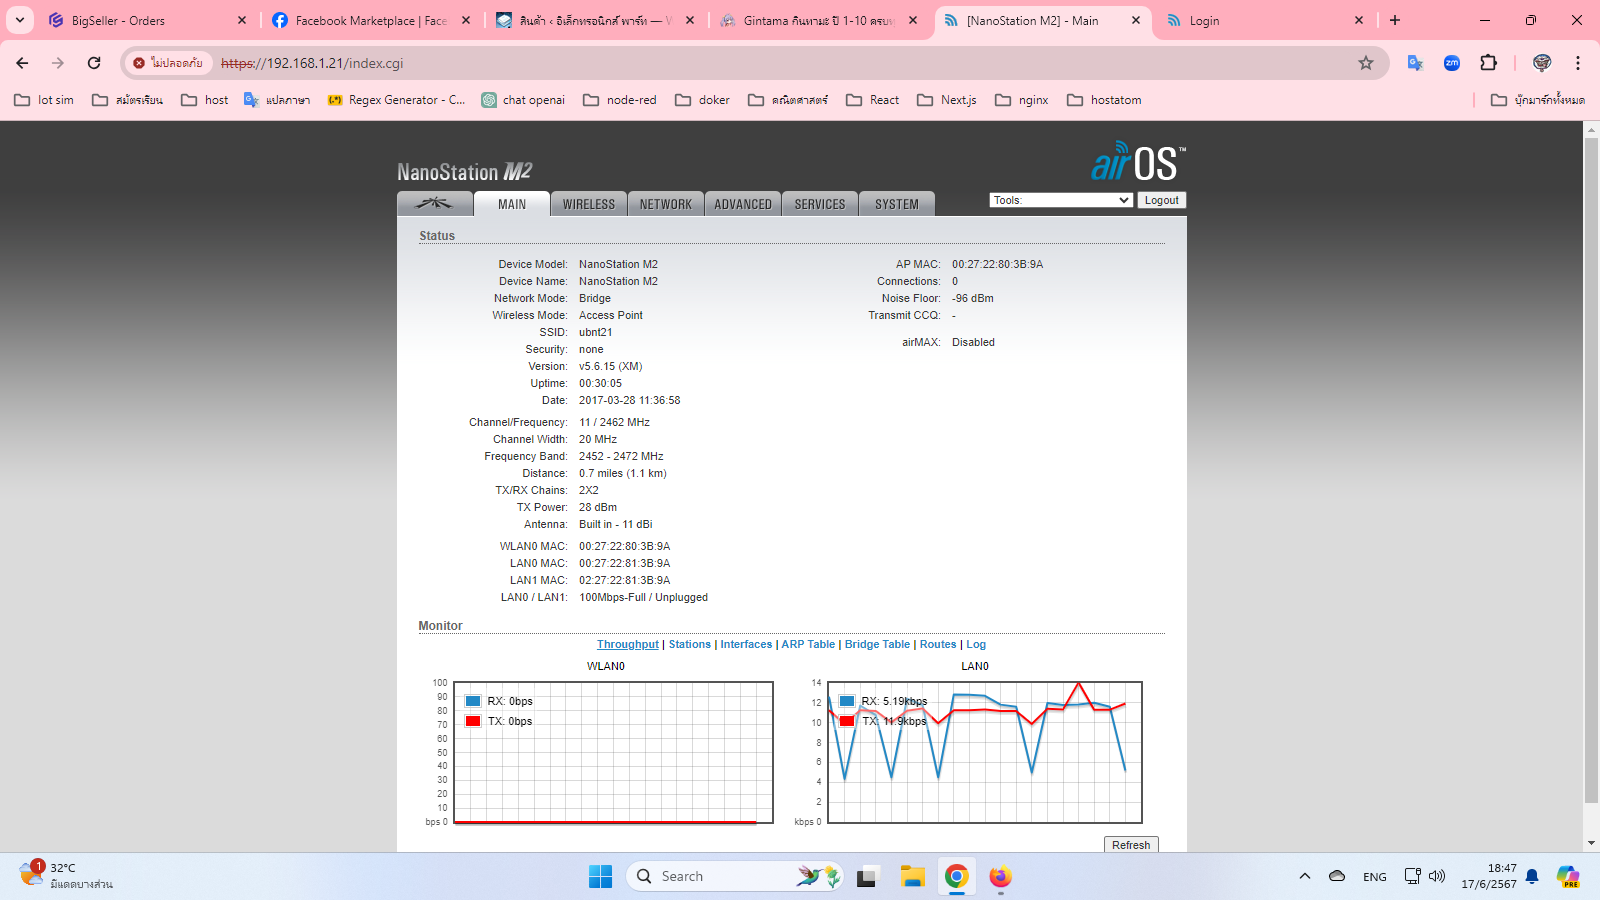Screen dimensions: 1600x900
Task: Open the ADVANCED tab
Action: coord(743,204)
